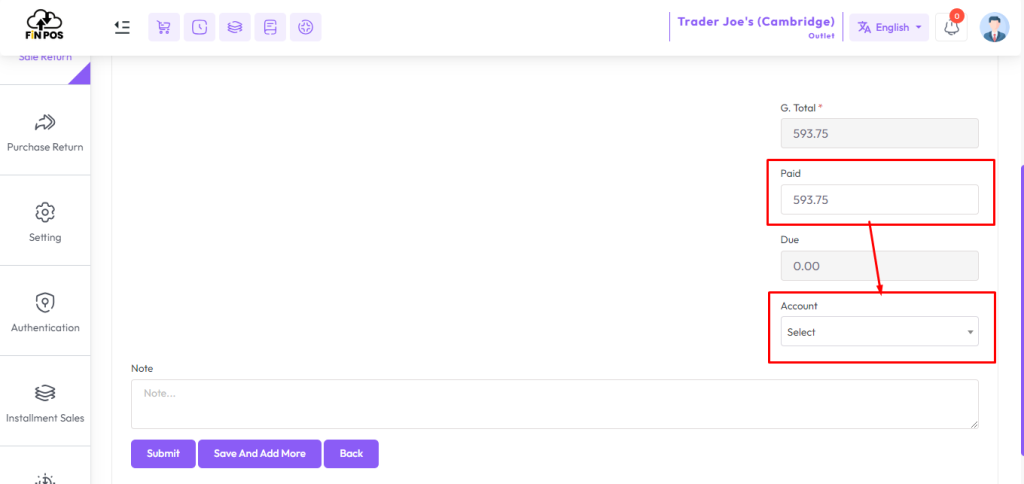Open Installment Sales menu item

click(x=45, y=400)
